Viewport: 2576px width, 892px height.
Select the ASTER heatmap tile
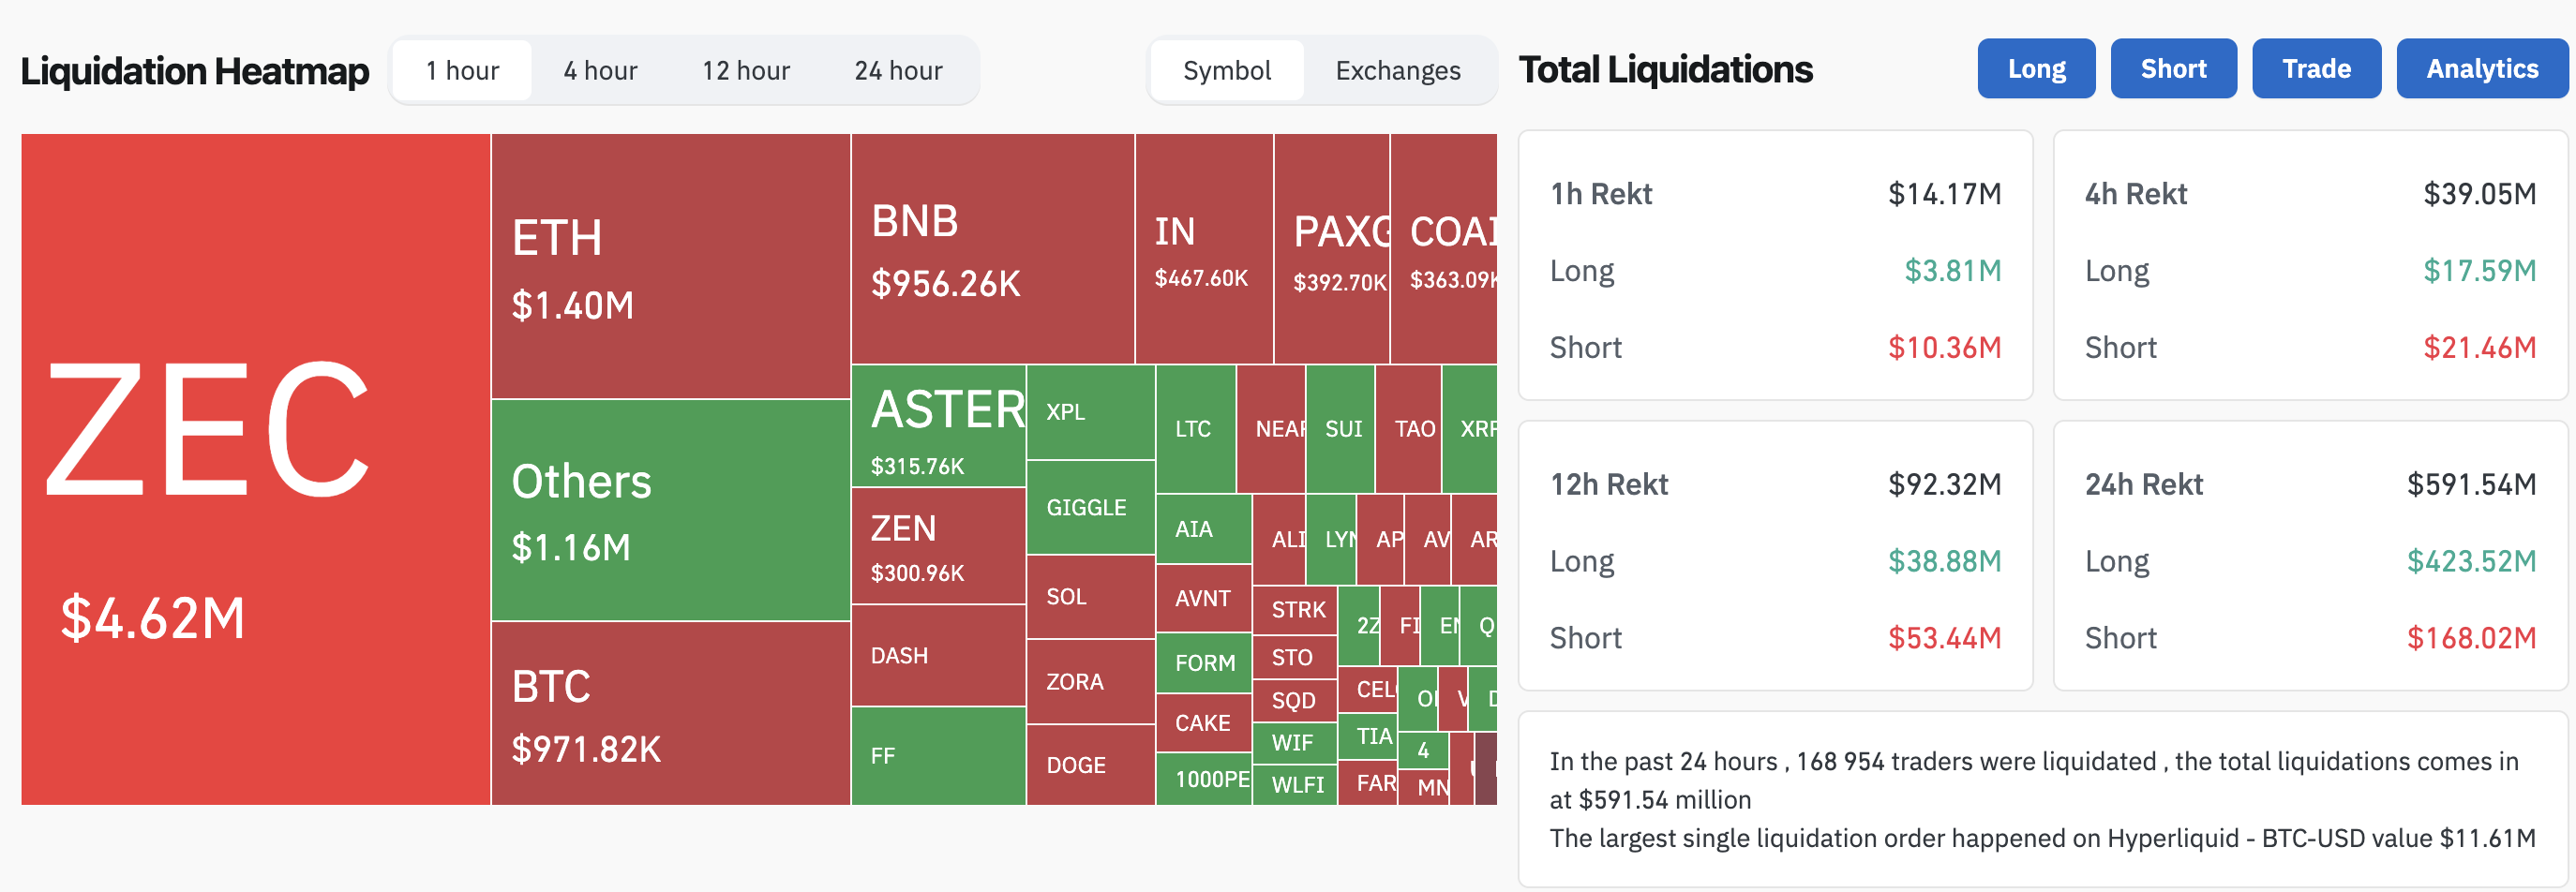(938, 426)
